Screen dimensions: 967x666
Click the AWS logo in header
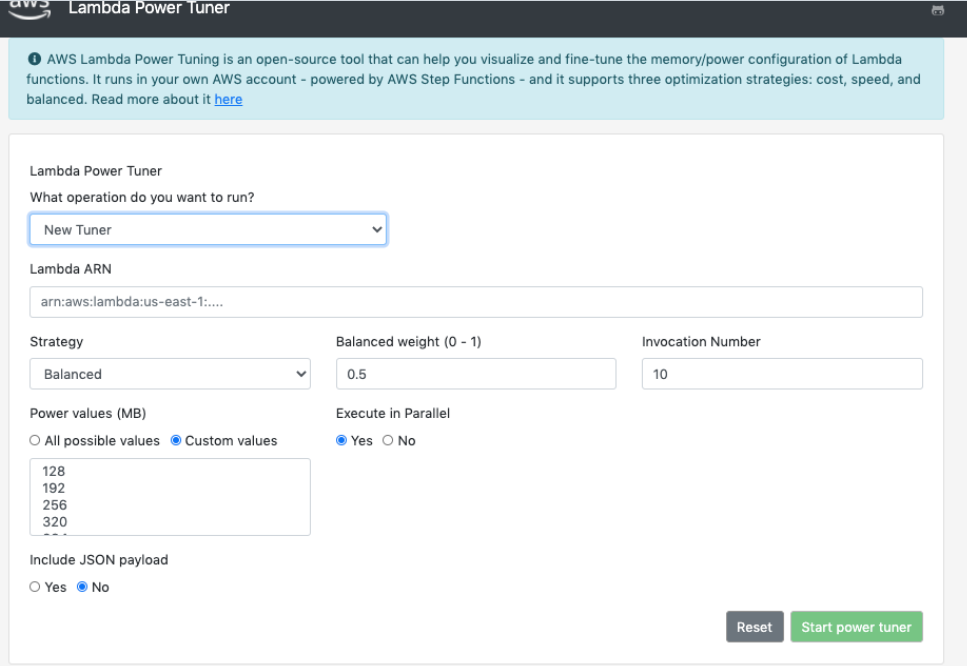coord(30,9)
